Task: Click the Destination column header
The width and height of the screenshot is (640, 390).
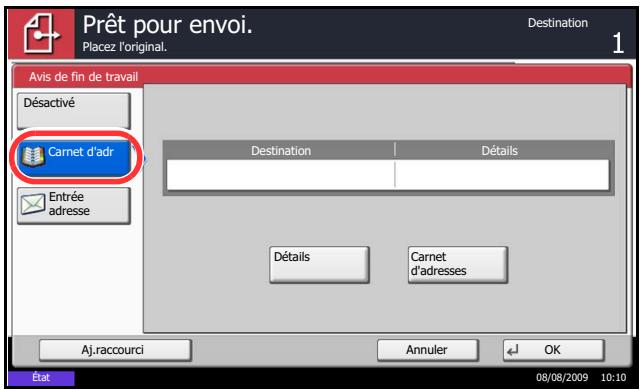Action: (x=281, y=151)
